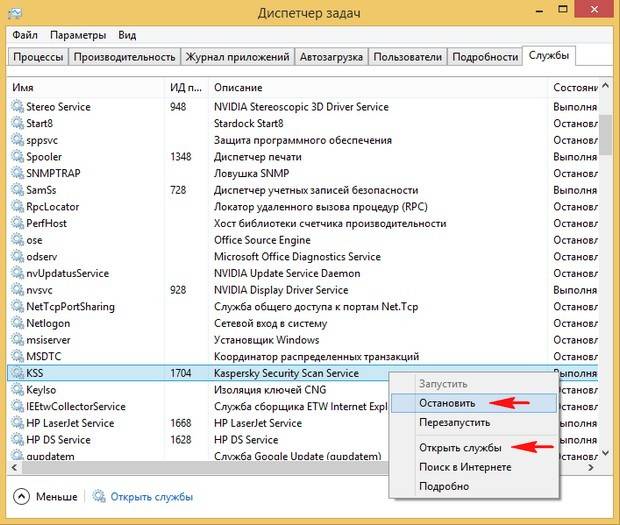Image resolution: width=620 pixels, height=525 pixels.
Task: Click the nvUpdatusService gear icon
Action: coord(17,273)
